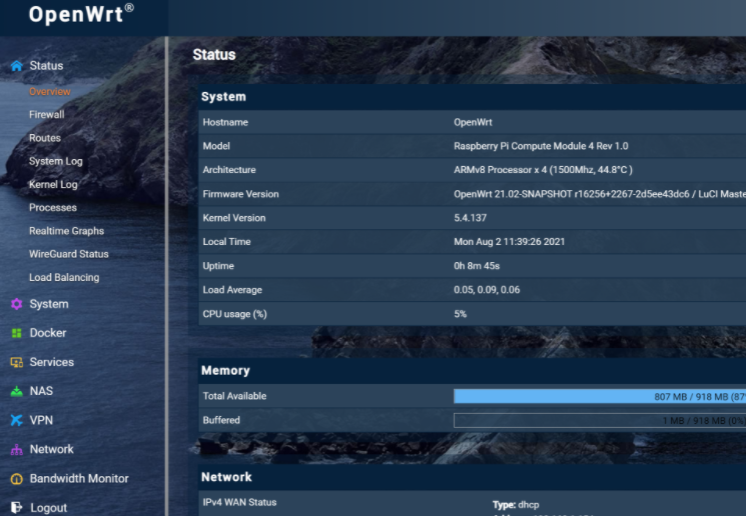Select the Overview menu item
The height and width of the screenshot is (516, 746).
[49, 92]
